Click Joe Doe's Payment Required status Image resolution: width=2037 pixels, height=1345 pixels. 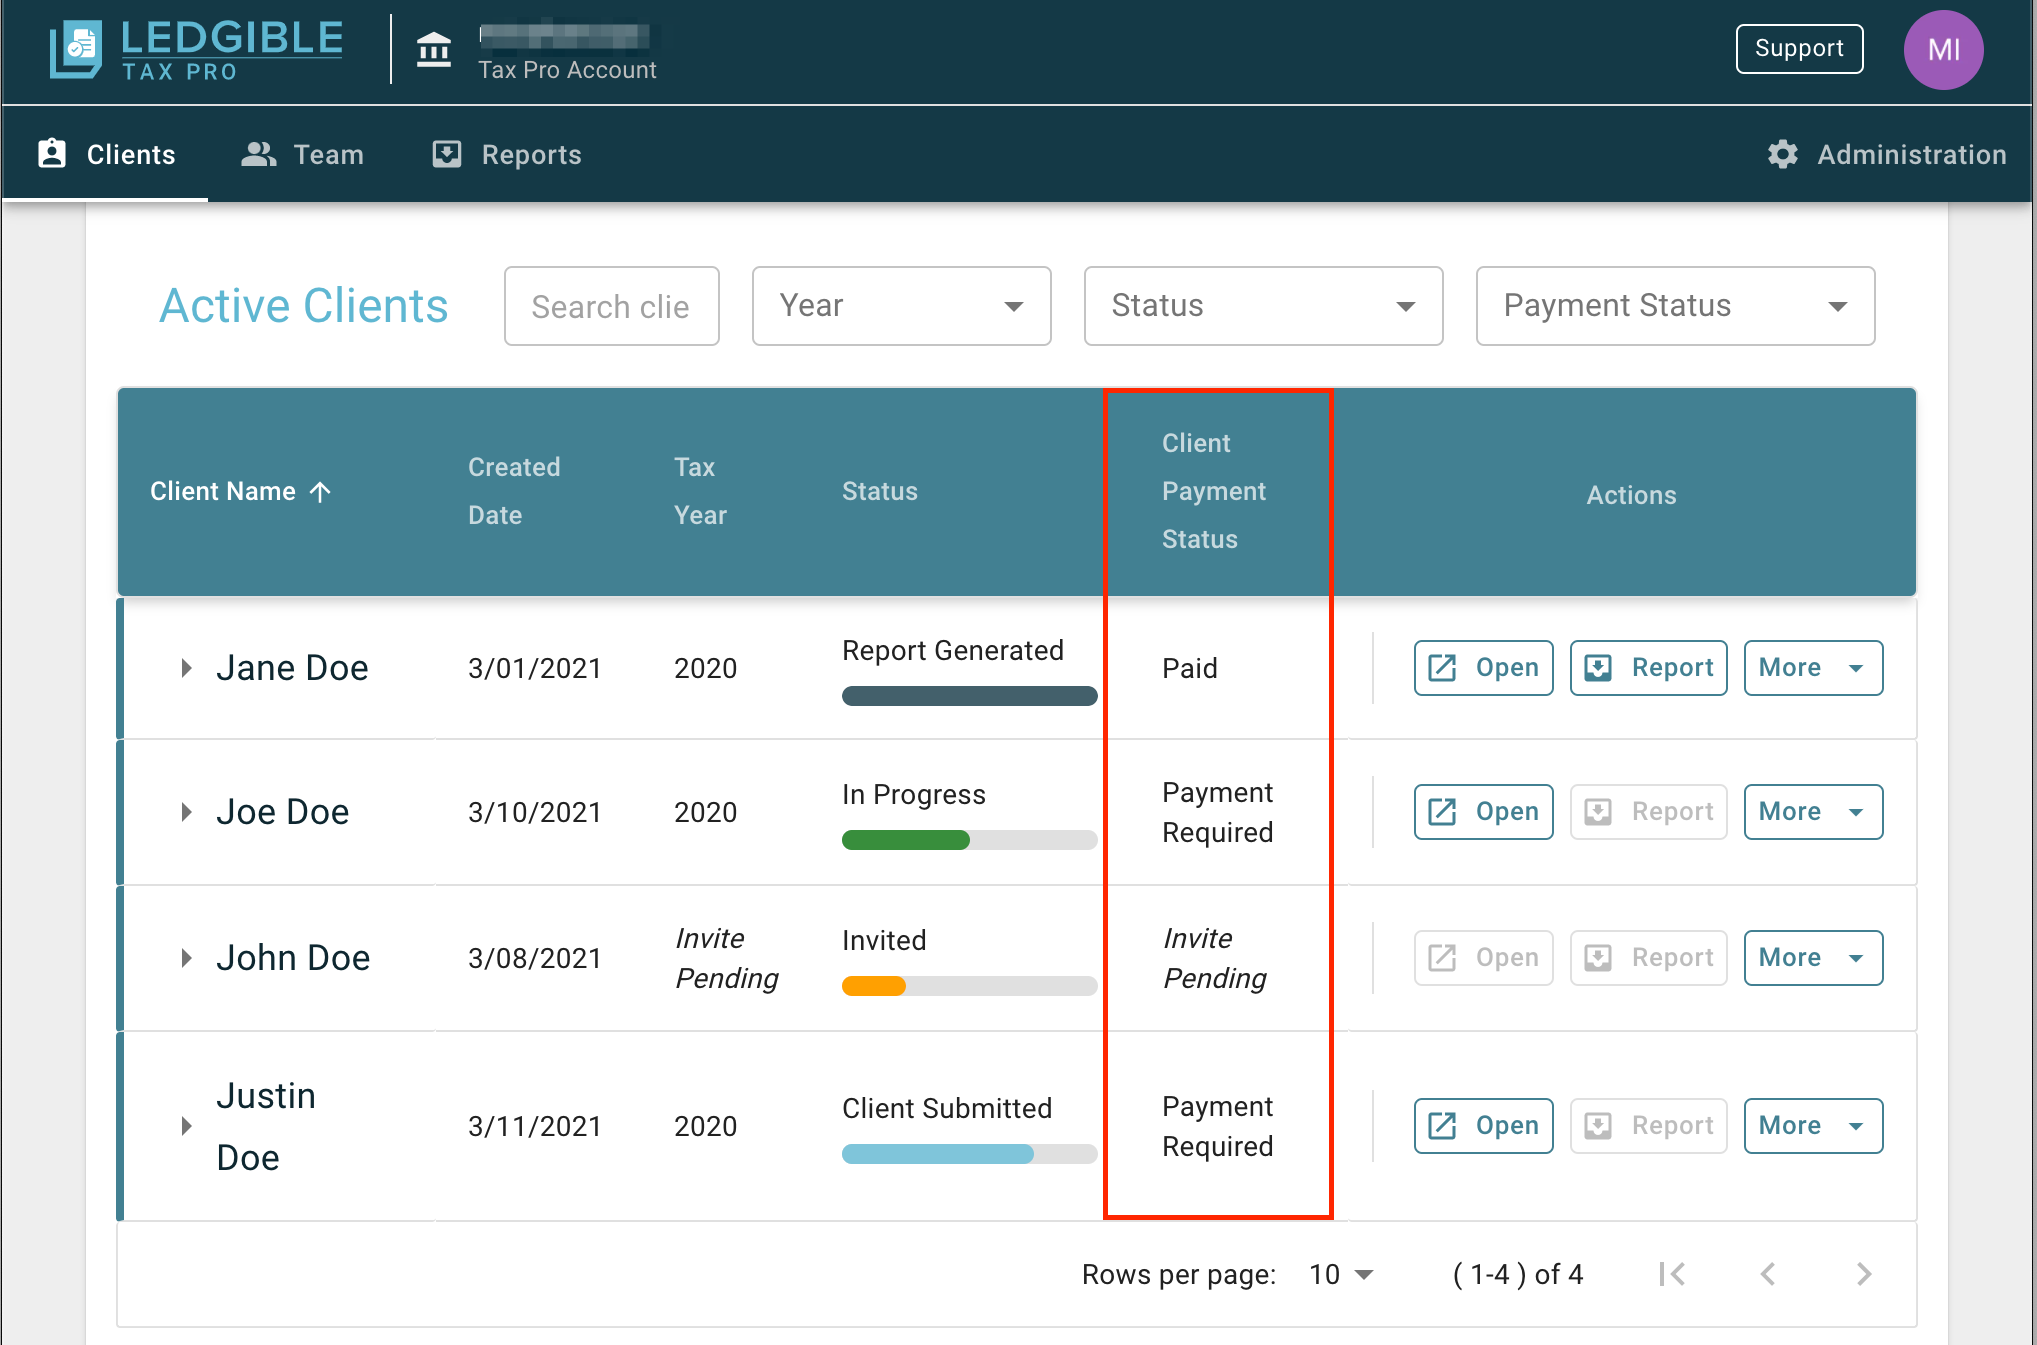pyautogui.click(x=1217, y=812)
